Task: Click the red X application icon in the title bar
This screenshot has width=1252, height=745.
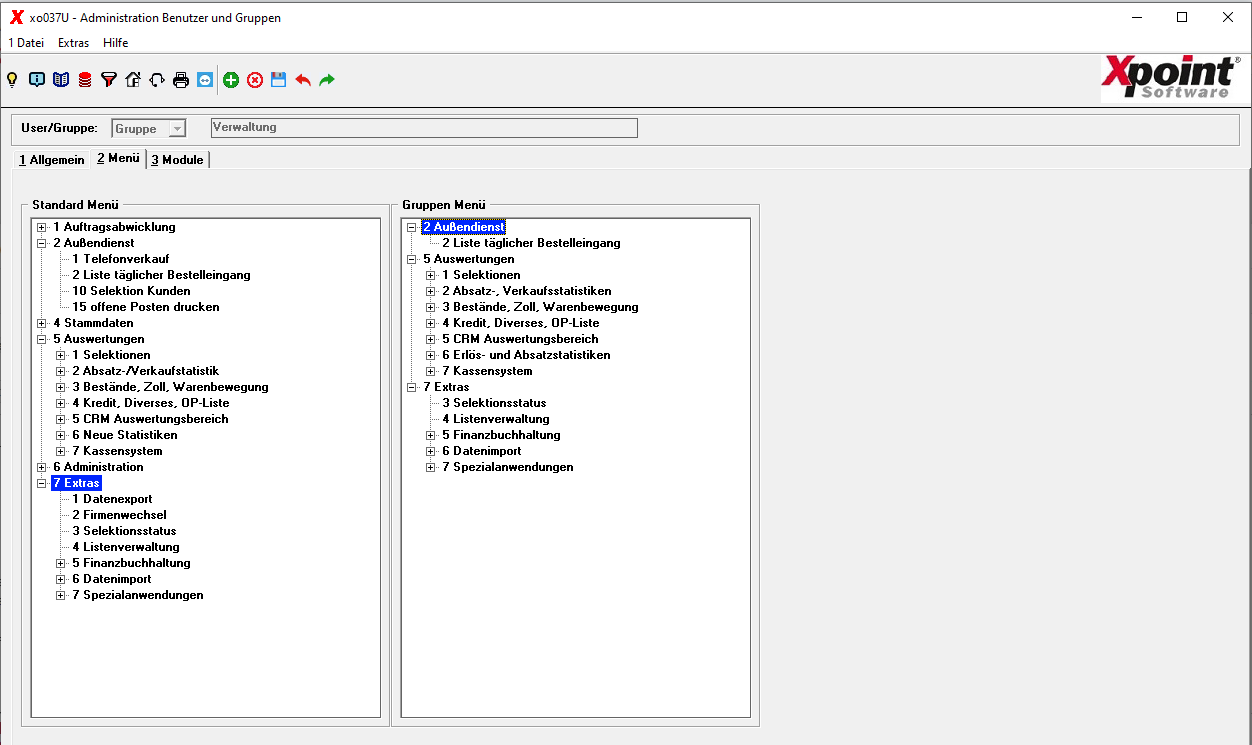Action: point(16,17)
